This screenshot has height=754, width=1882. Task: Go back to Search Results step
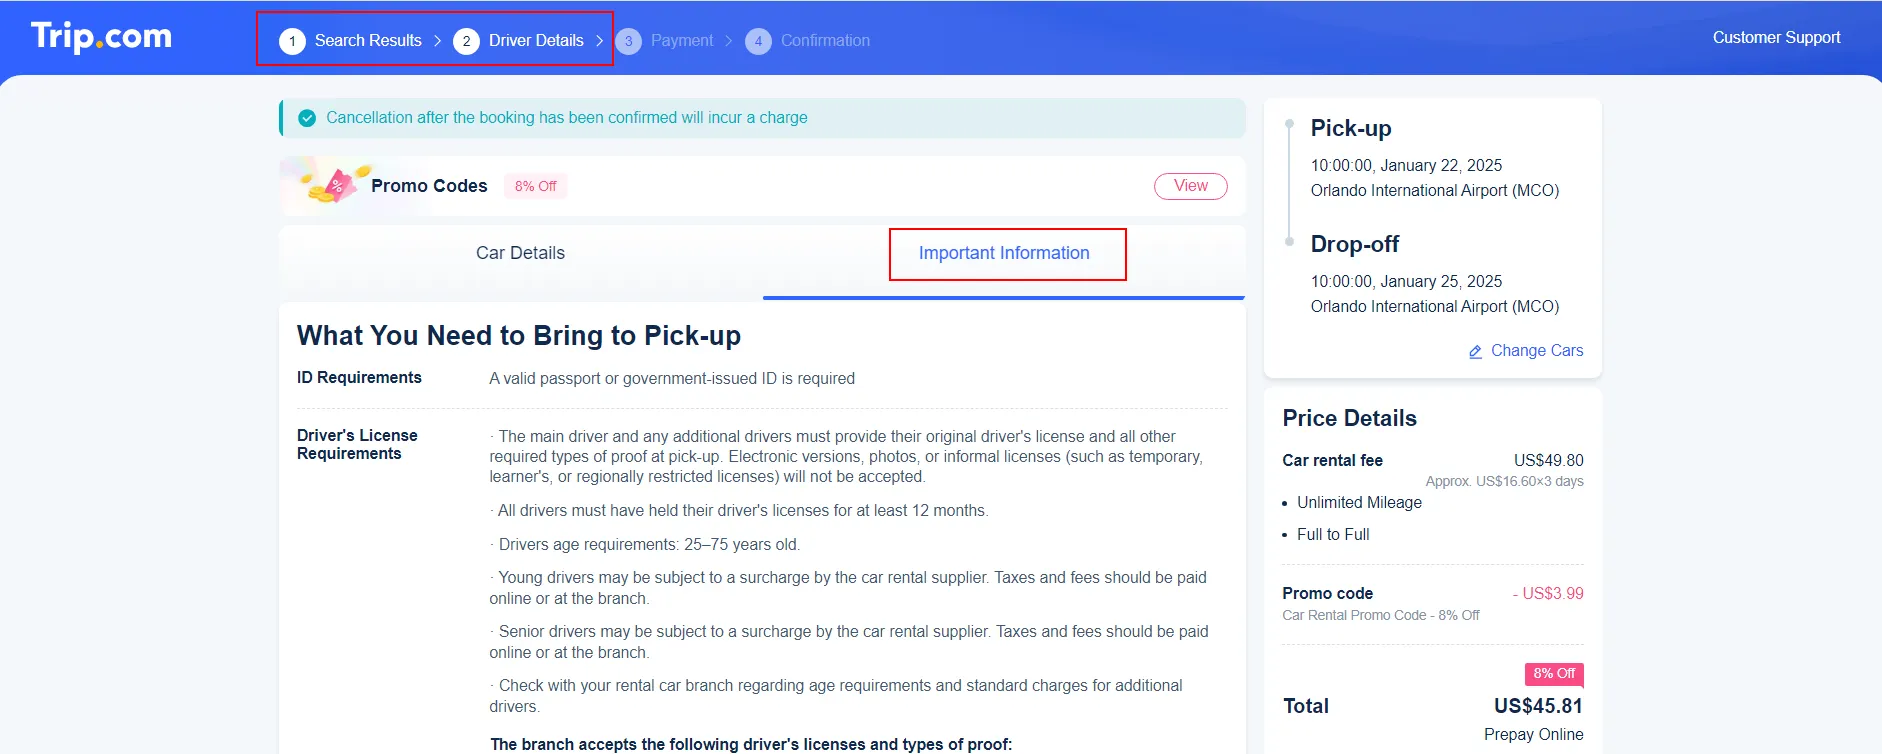pyautogui.click(x=368, y=41)
